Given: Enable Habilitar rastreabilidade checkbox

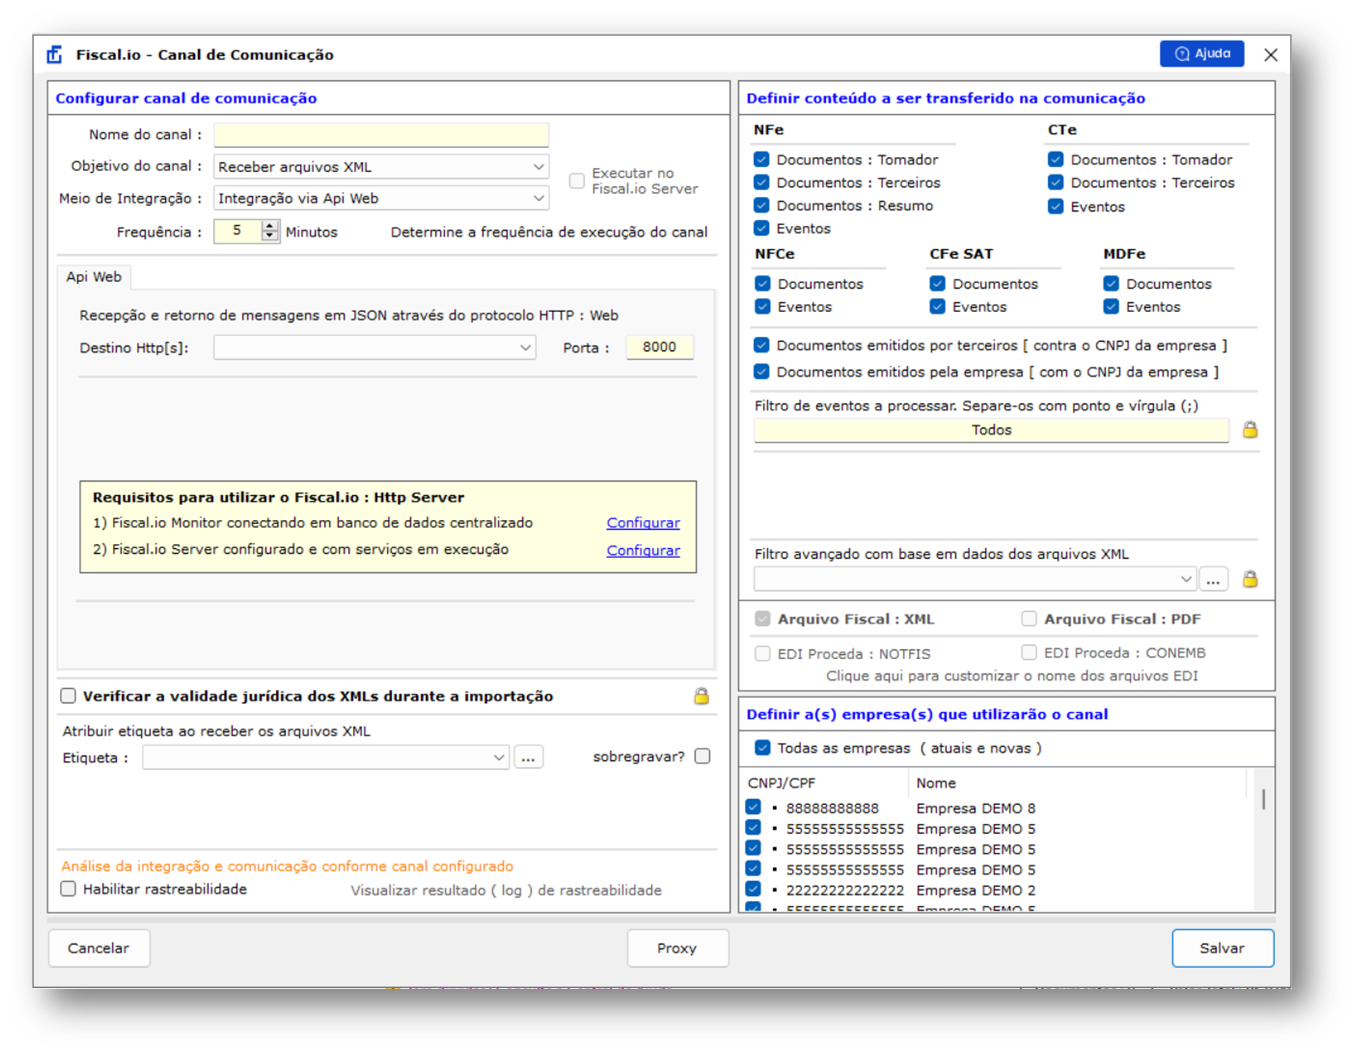Looking at the screenshot, I should pyautogui.click(x=68, y=889).
